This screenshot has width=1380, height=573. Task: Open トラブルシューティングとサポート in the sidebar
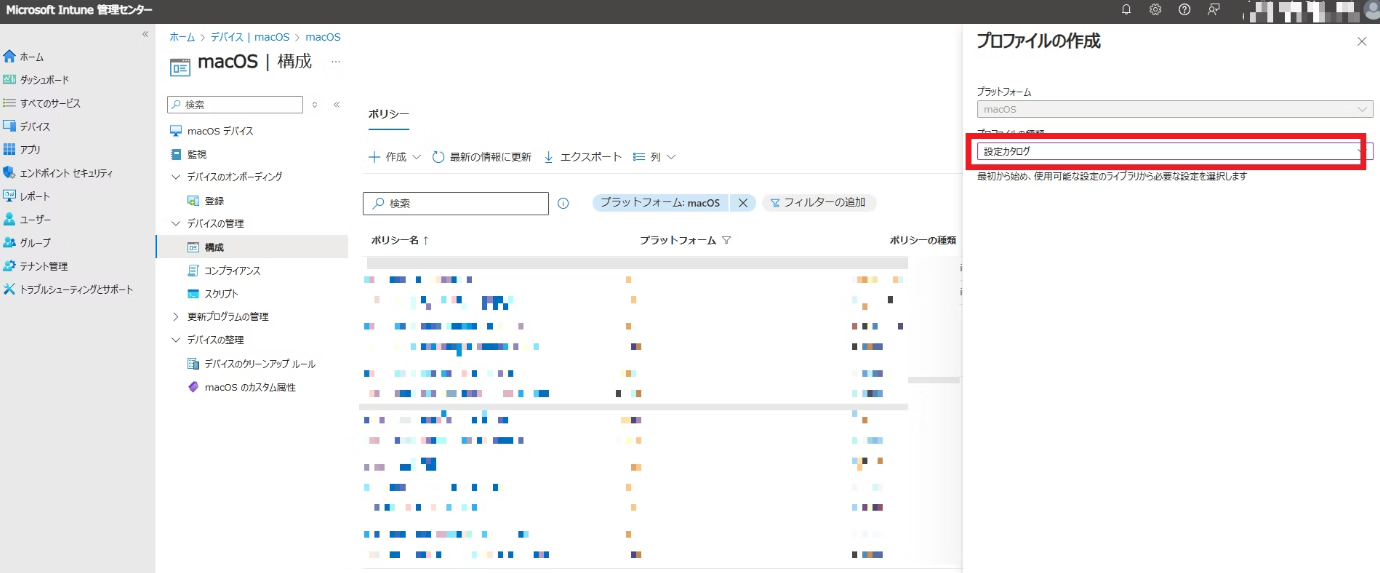68,290
